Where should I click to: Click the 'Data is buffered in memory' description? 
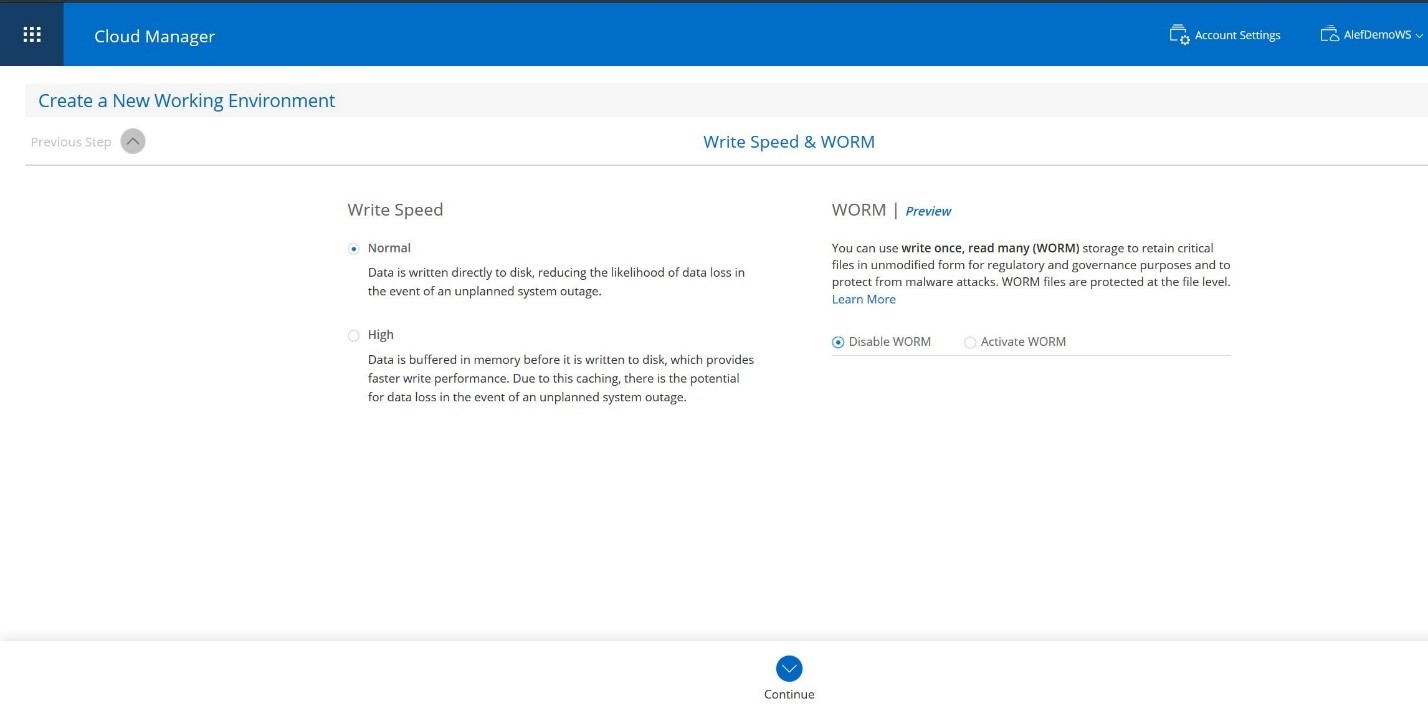point(561,378)
